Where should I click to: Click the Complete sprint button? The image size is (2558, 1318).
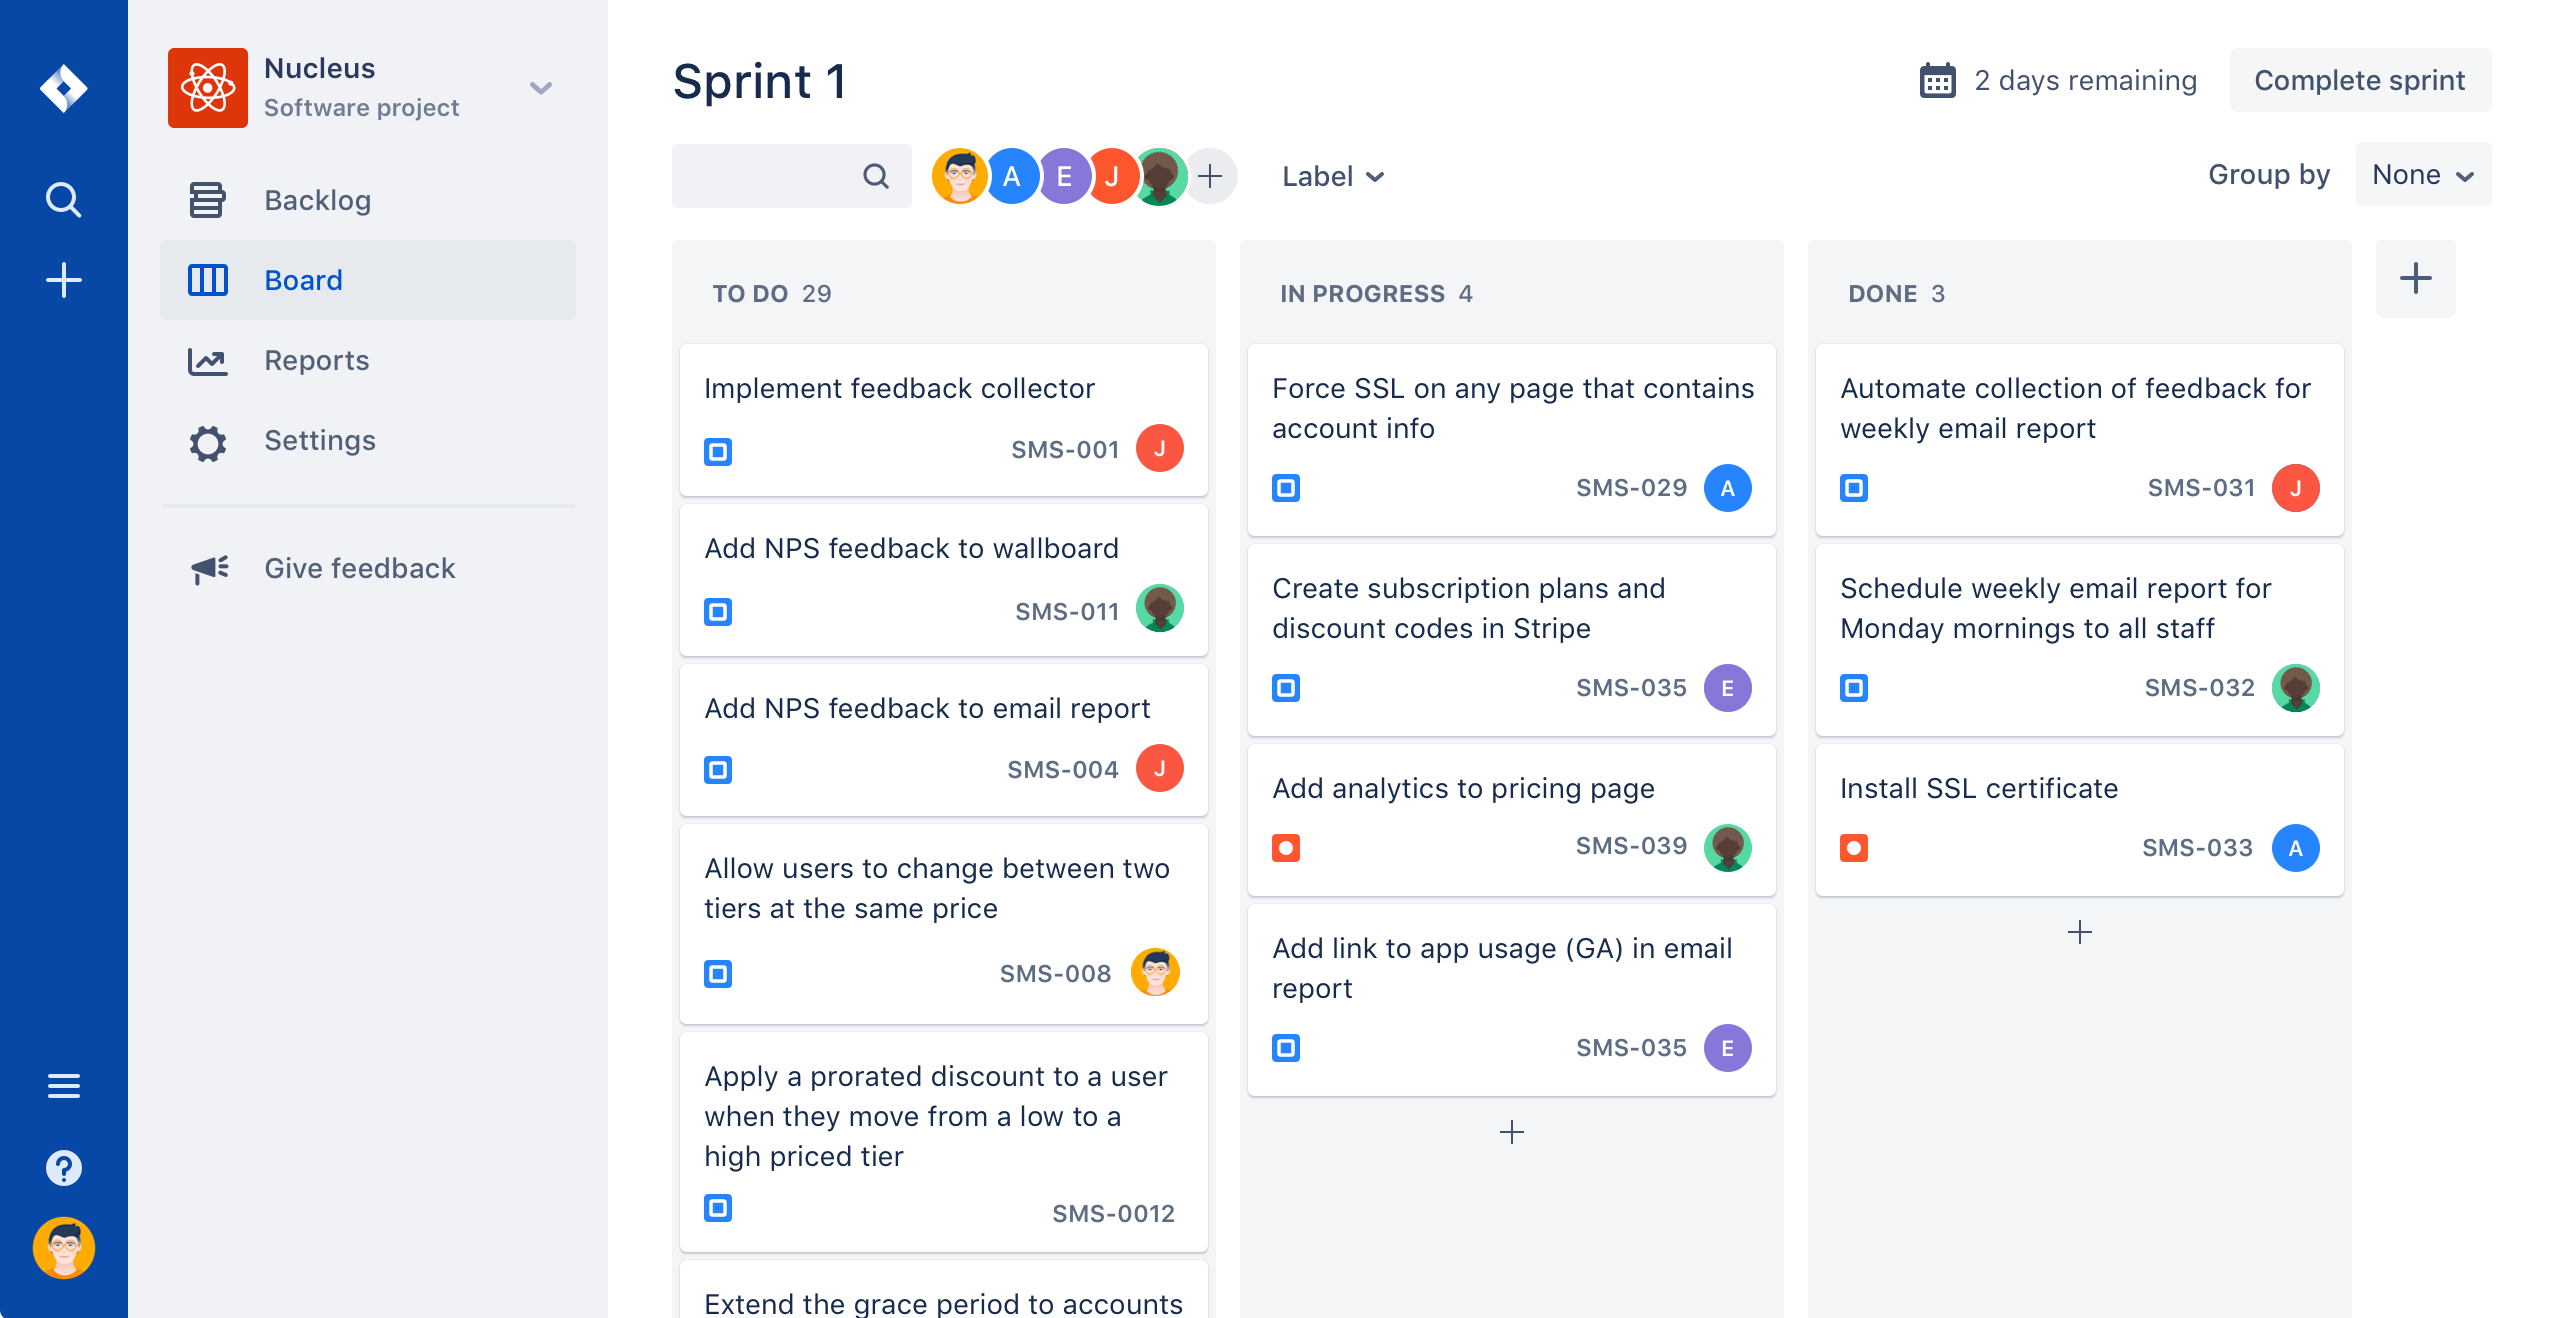tap(2360, 80)
